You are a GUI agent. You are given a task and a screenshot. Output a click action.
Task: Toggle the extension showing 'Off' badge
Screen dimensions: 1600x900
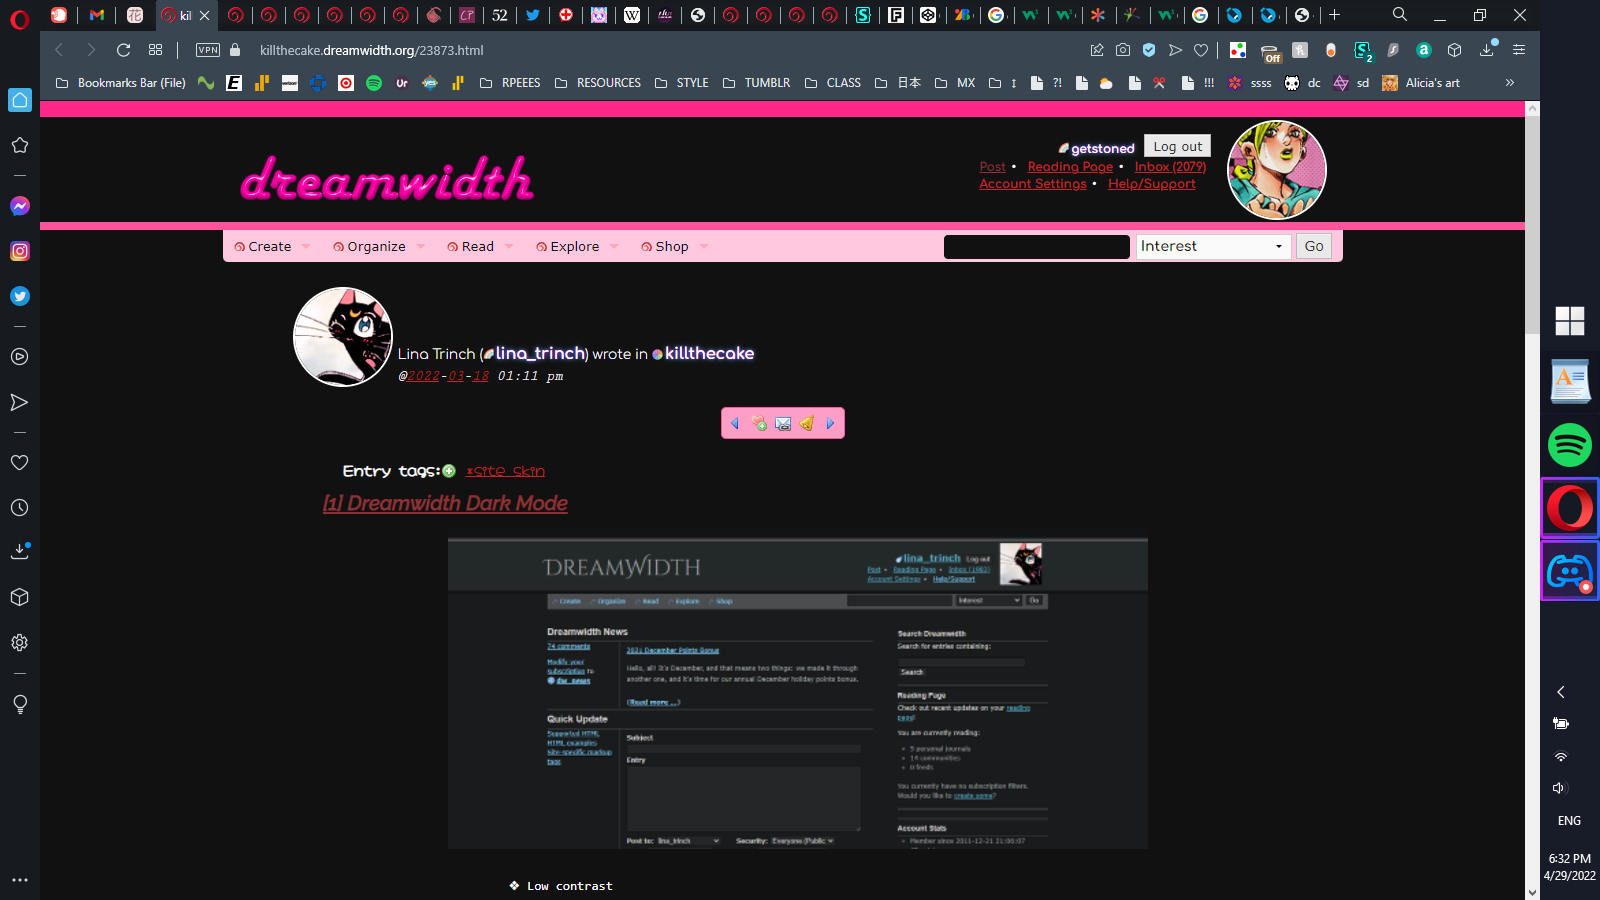pos(1270,52)
